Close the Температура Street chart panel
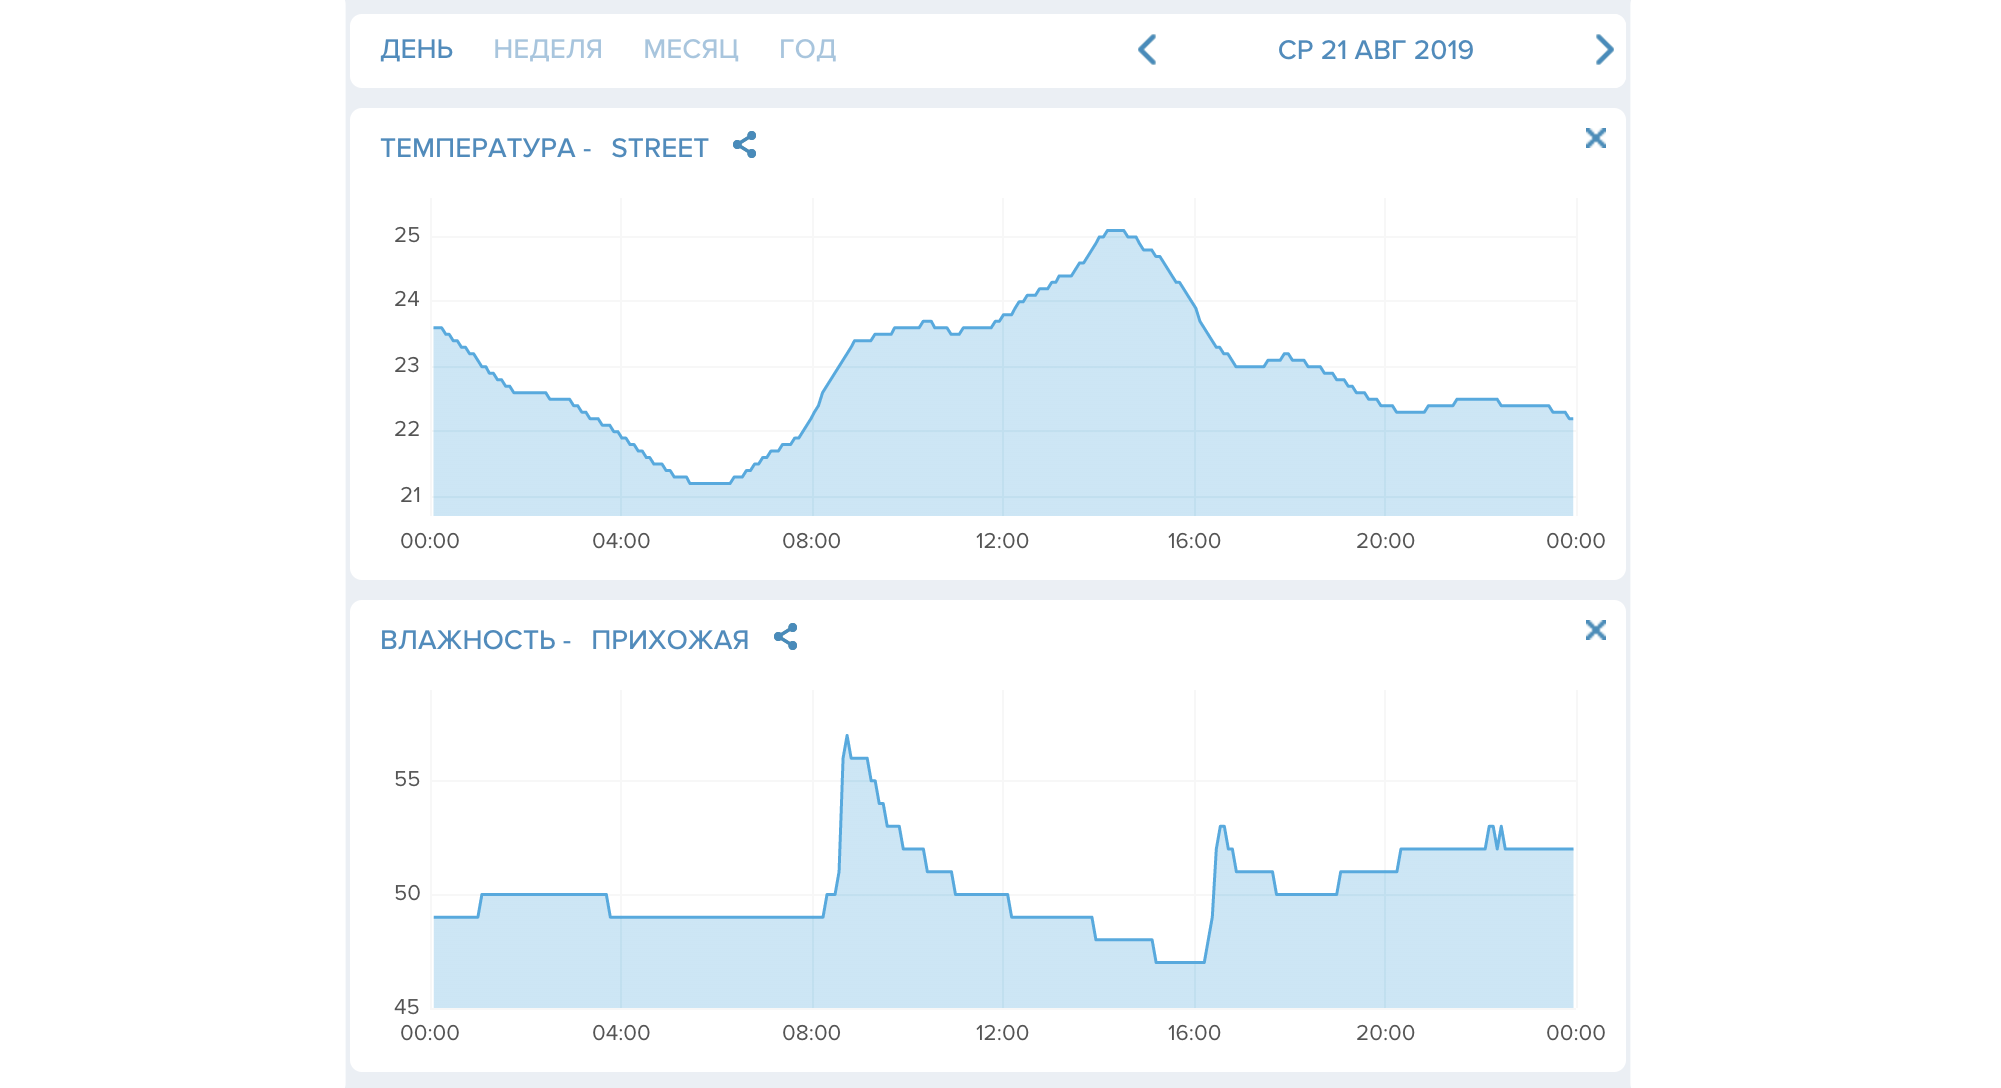This screenshot has height=1088, width=2001. click(1596, 138)
